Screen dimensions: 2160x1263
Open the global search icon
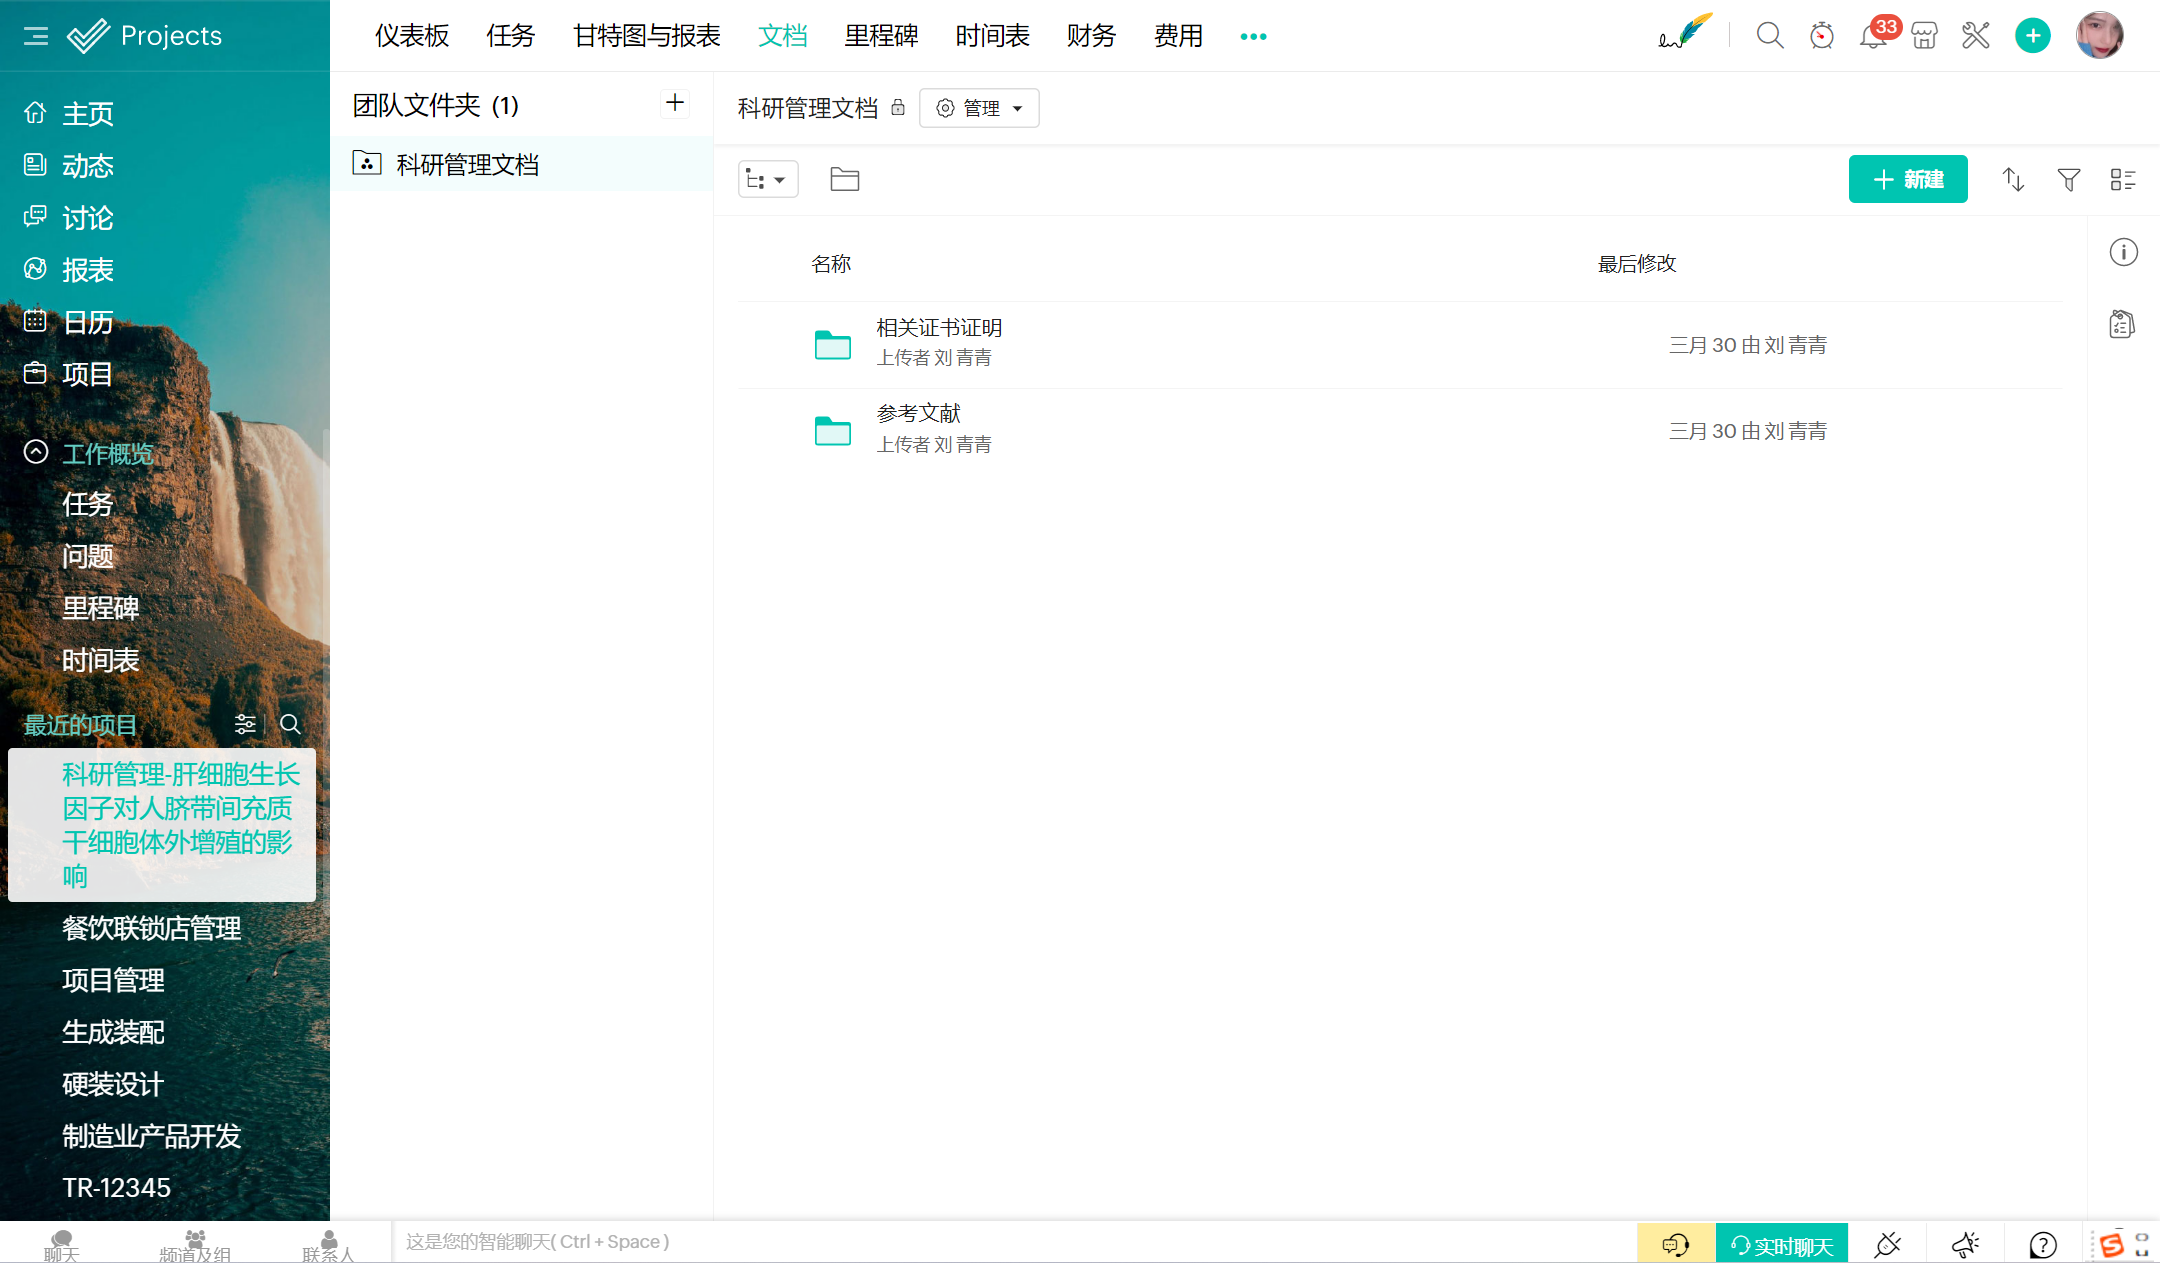click(1769, 36)
